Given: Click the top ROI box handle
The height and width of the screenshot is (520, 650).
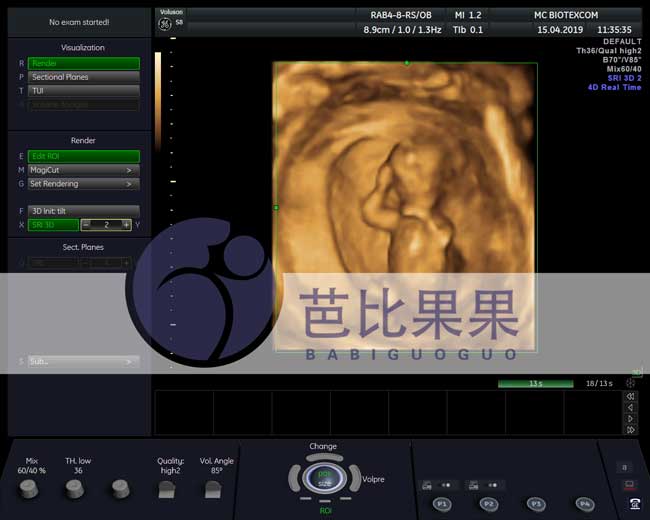Looking at the screenshot, I should tap(407, 63).
